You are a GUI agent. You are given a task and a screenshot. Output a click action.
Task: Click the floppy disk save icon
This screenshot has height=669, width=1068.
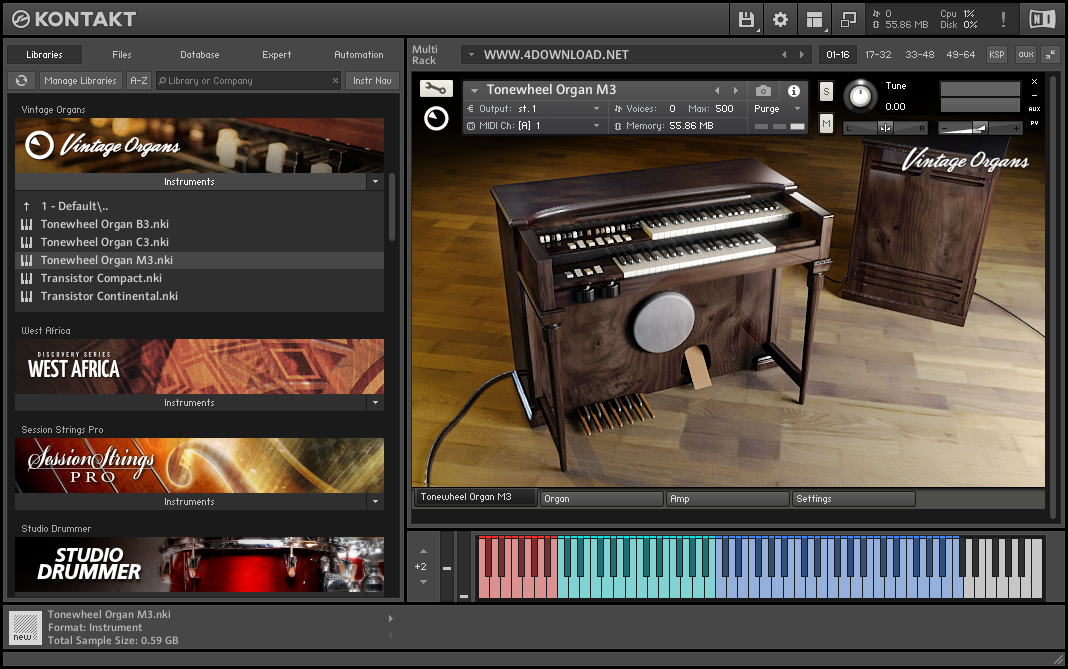tap(746, 19)
